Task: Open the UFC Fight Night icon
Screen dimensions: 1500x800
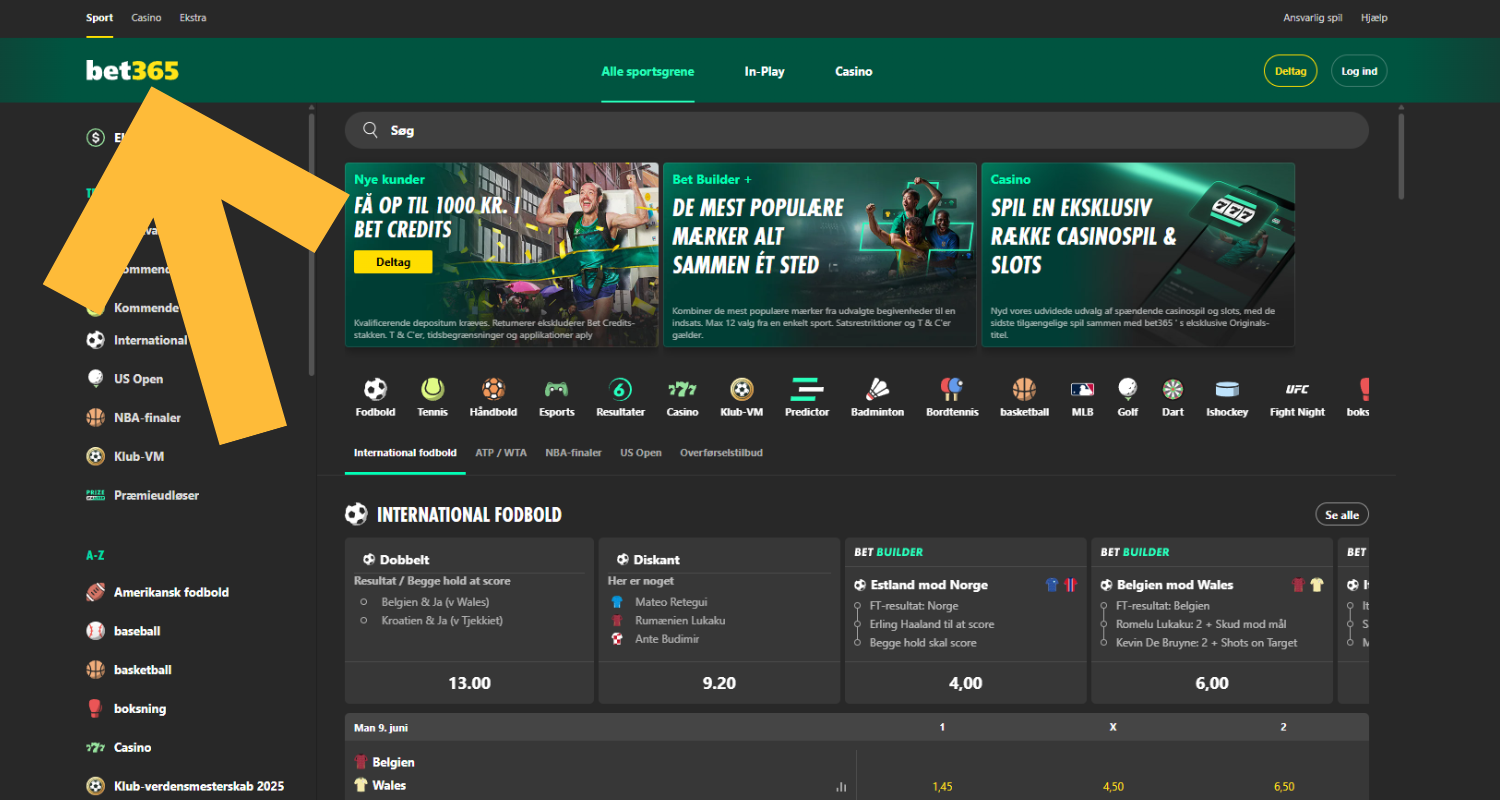Action: tap(1297, 397)
